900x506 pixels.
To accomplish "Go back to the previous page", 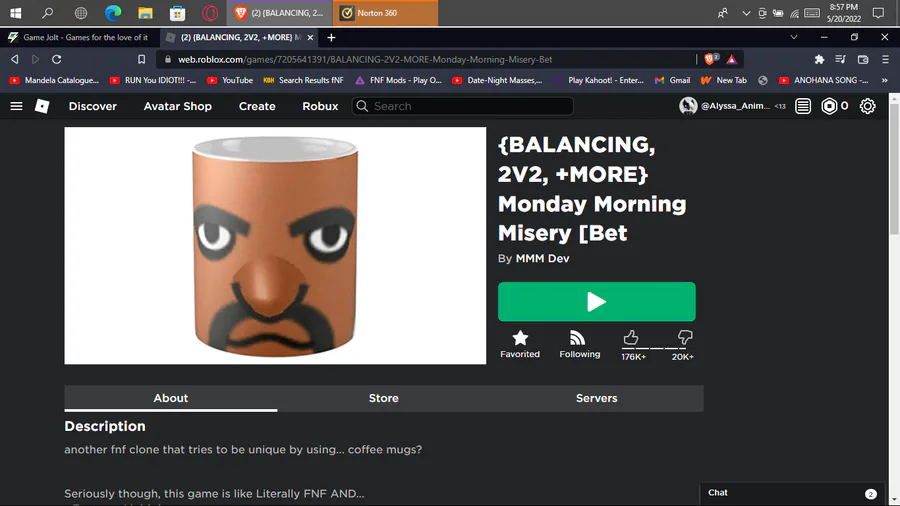I will coord(15,59).
